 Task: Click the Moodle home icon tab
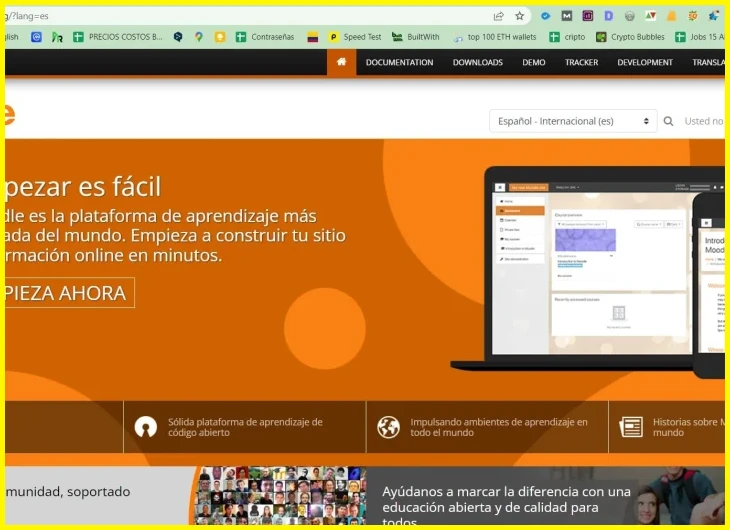point(341,62)
